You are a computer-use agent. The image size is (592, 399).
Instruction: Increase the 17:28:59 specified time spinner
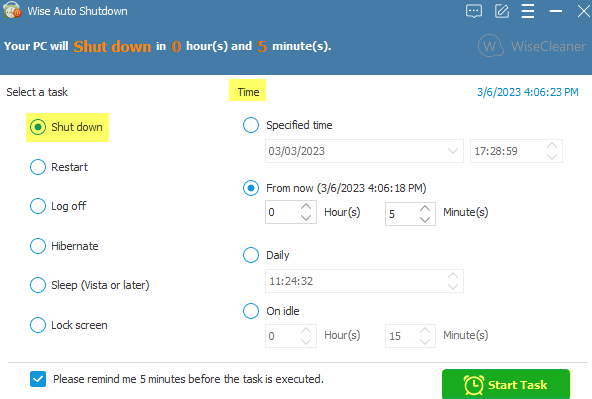pyautogui.click(x=552, y=146)
